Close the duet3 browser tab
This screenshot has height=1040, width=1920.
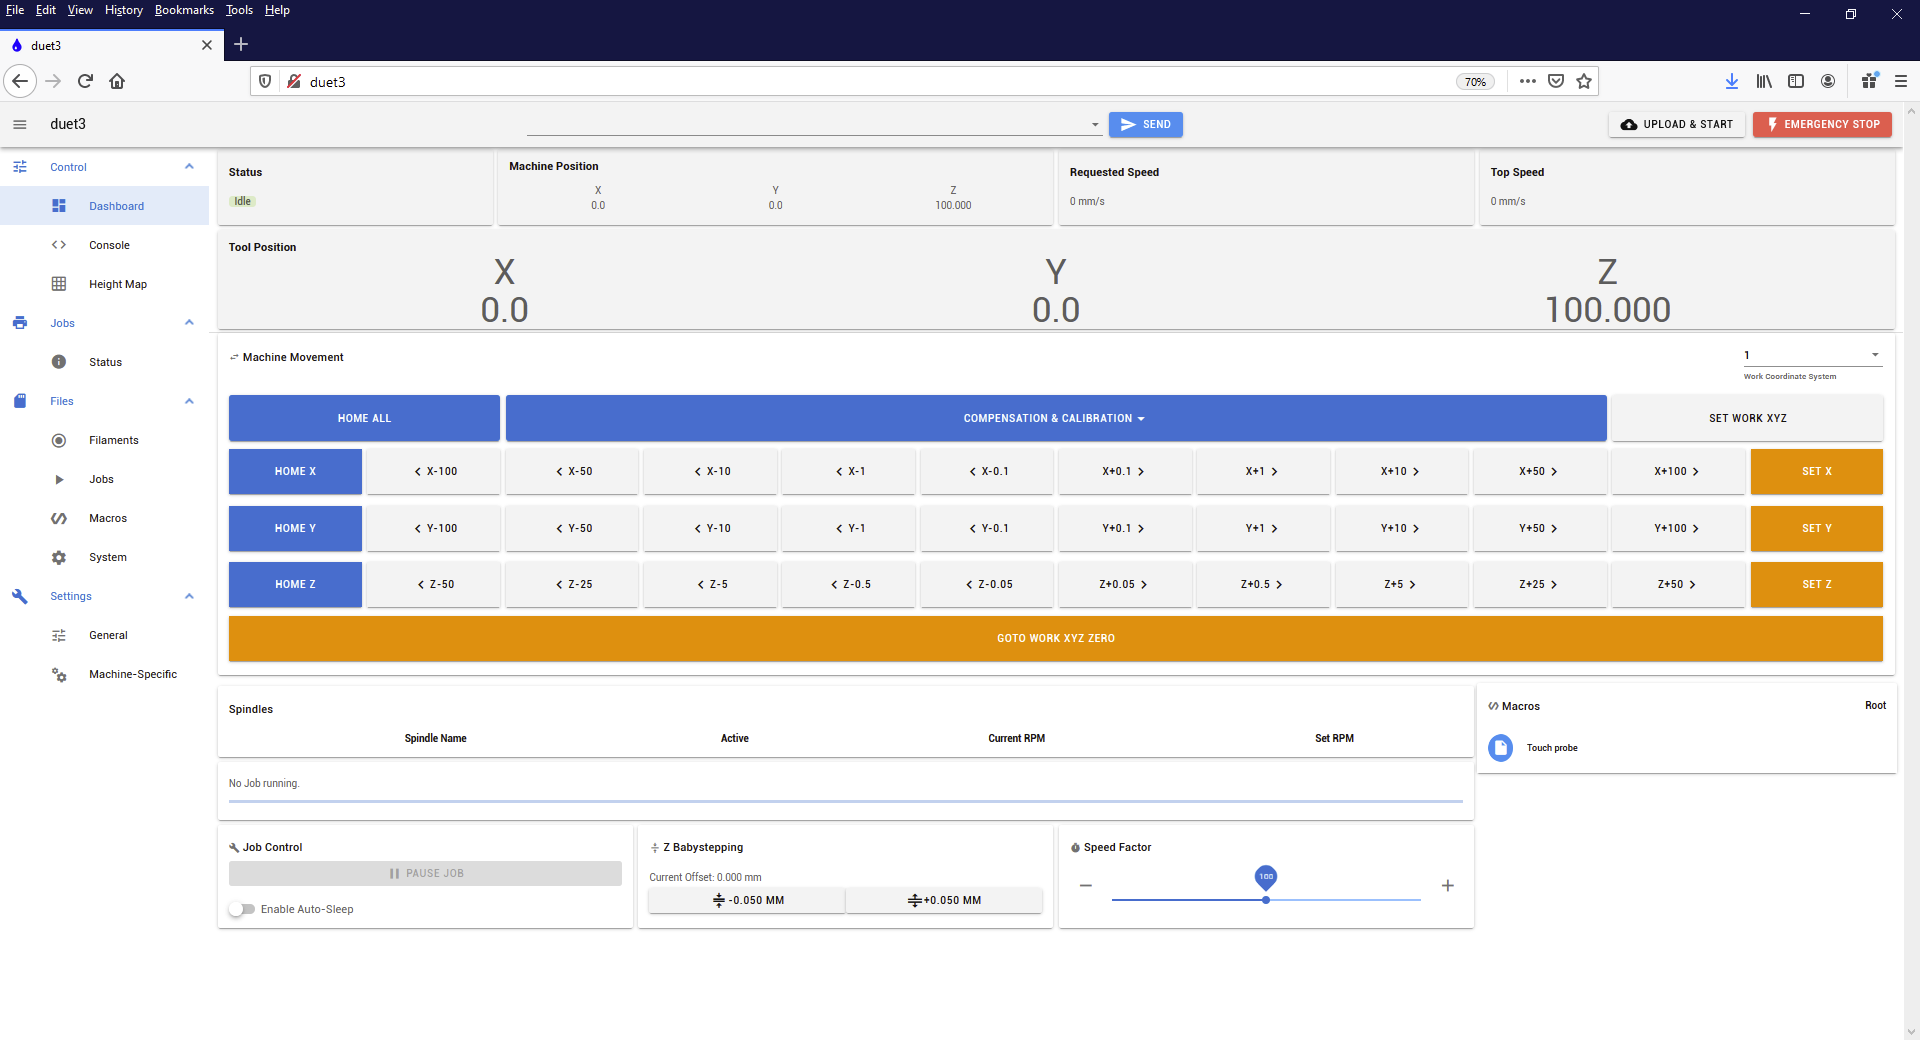point(207,45)
